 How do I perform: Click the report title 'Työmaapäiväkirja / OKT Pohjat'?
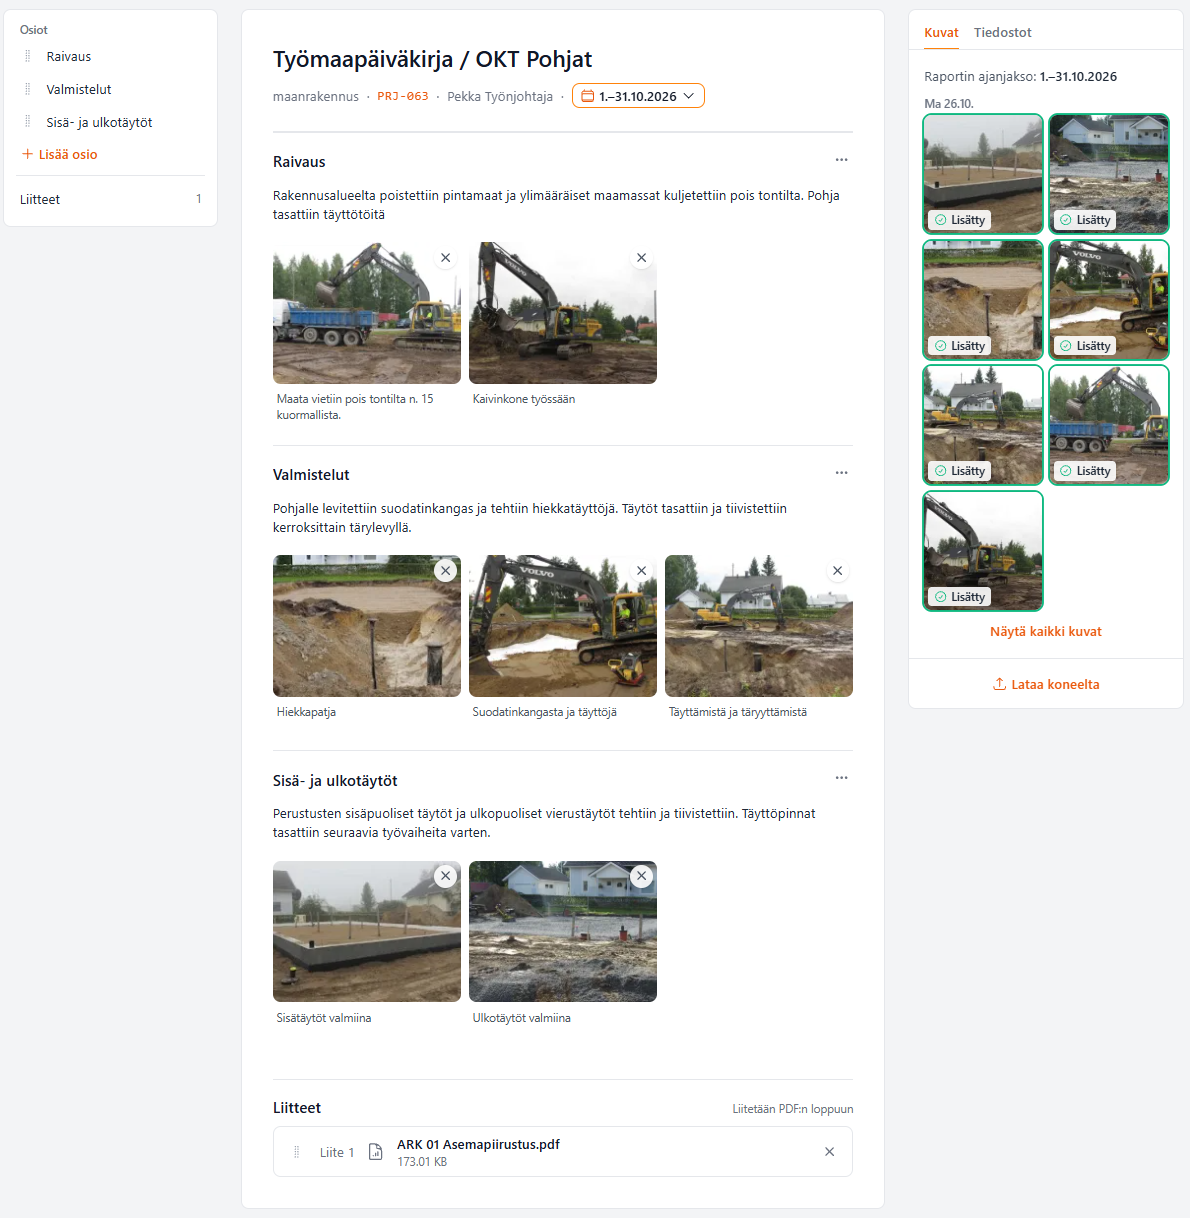432,59
